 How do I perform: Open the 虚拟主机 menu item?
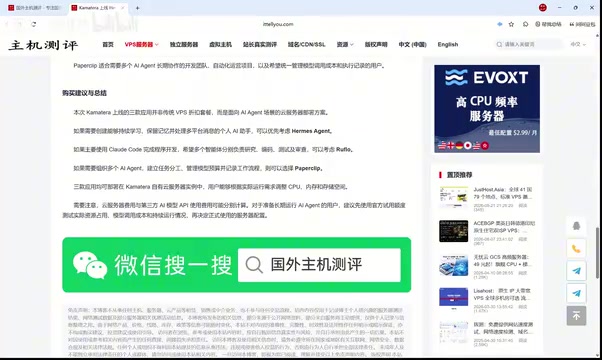220,45
